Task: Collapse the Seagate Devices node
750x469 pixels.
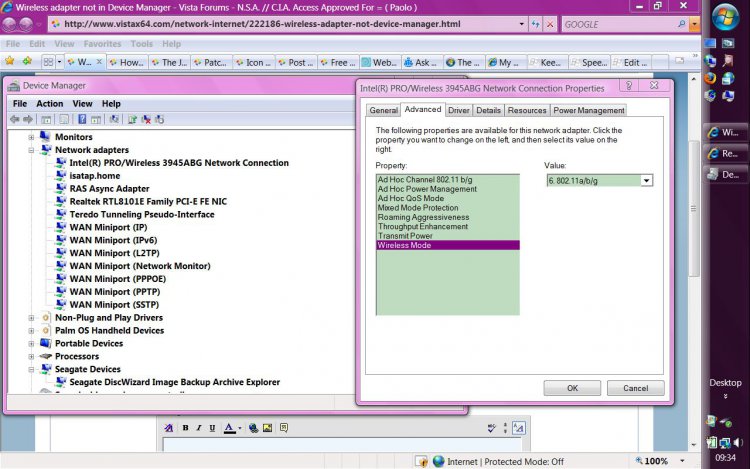Action: 31,370
